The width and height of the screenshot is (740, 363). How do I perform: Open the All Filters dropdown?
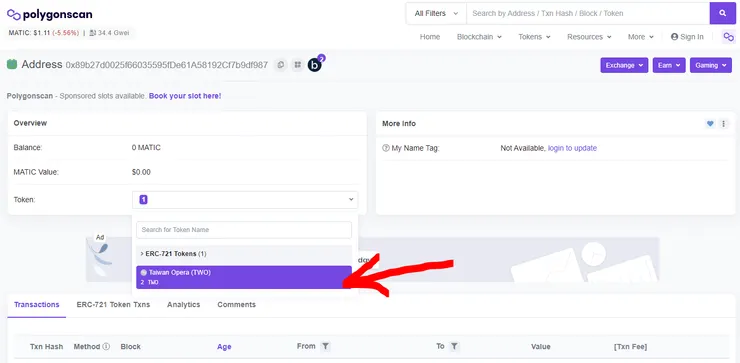click(x=436, y=13)
